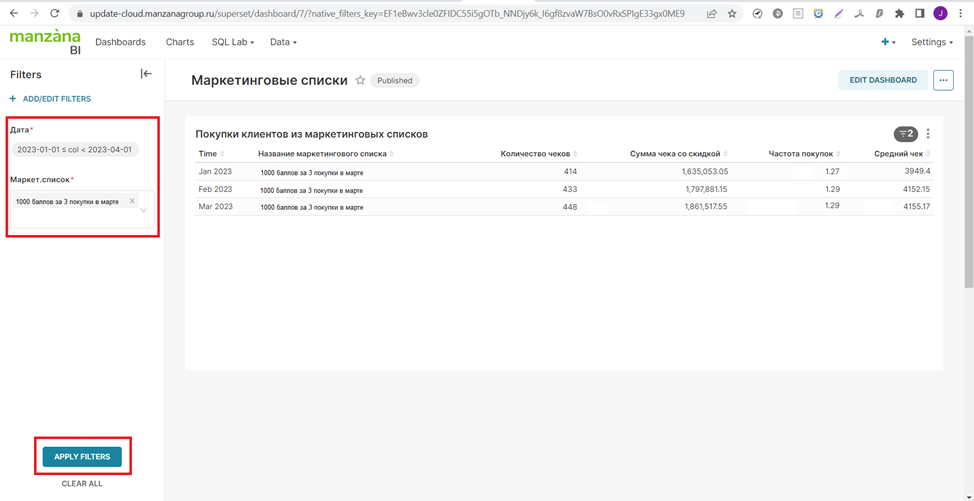Open the dashboard three-dot actions menu
The image size is (974, 501).
pyautogui.click(x=942, y=80)
